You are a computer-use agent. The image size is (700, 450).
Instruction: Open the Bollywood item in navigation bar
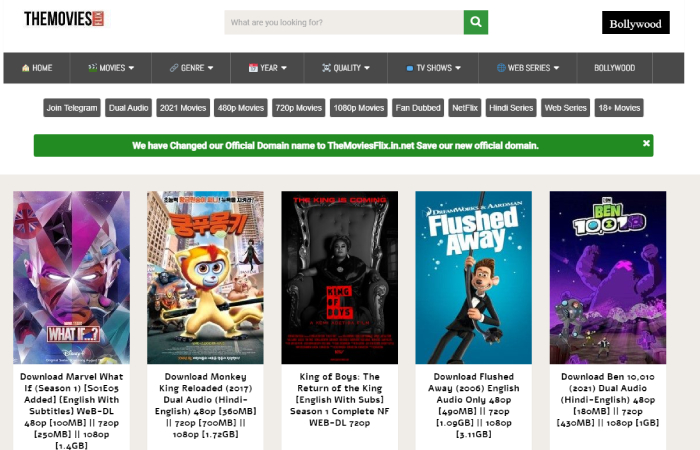pyautogui.click(x=614, y=68)
